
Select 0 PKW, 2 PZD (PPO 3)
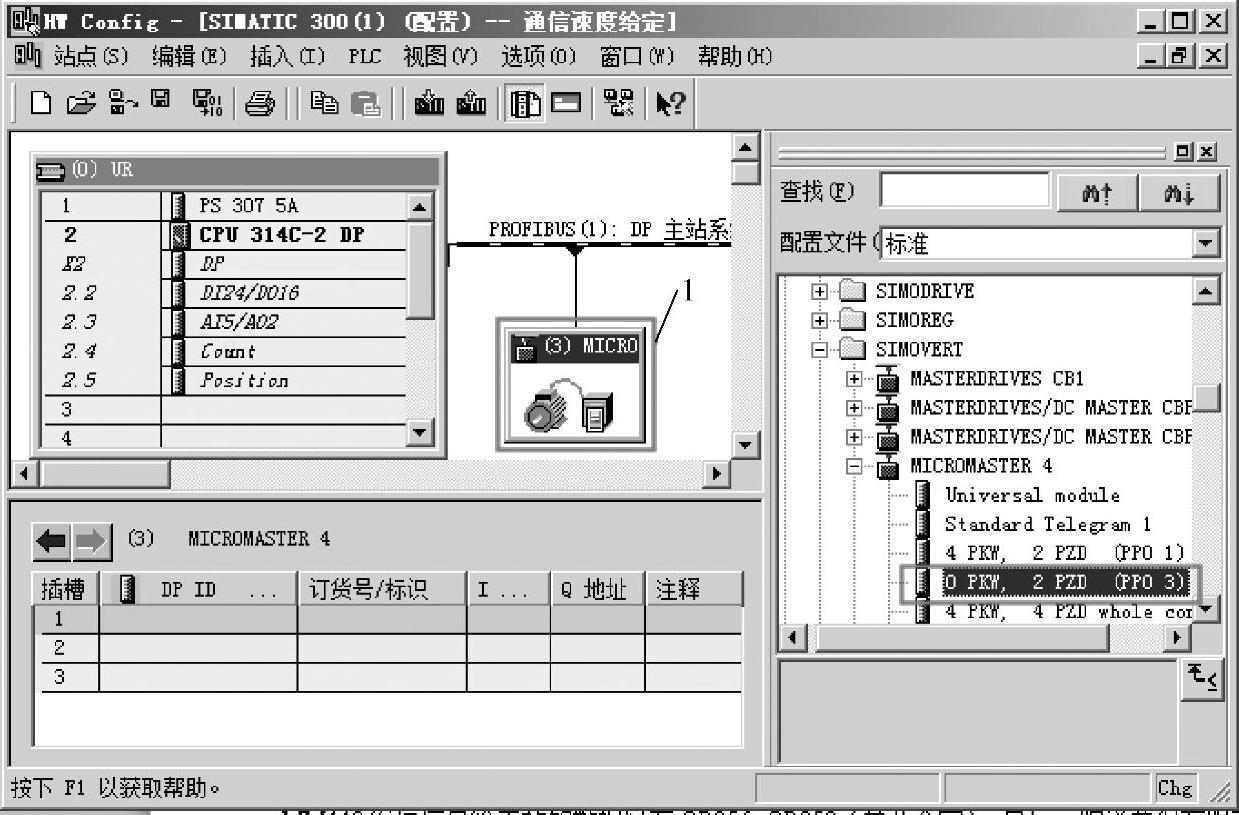(x=1064, y=582)
